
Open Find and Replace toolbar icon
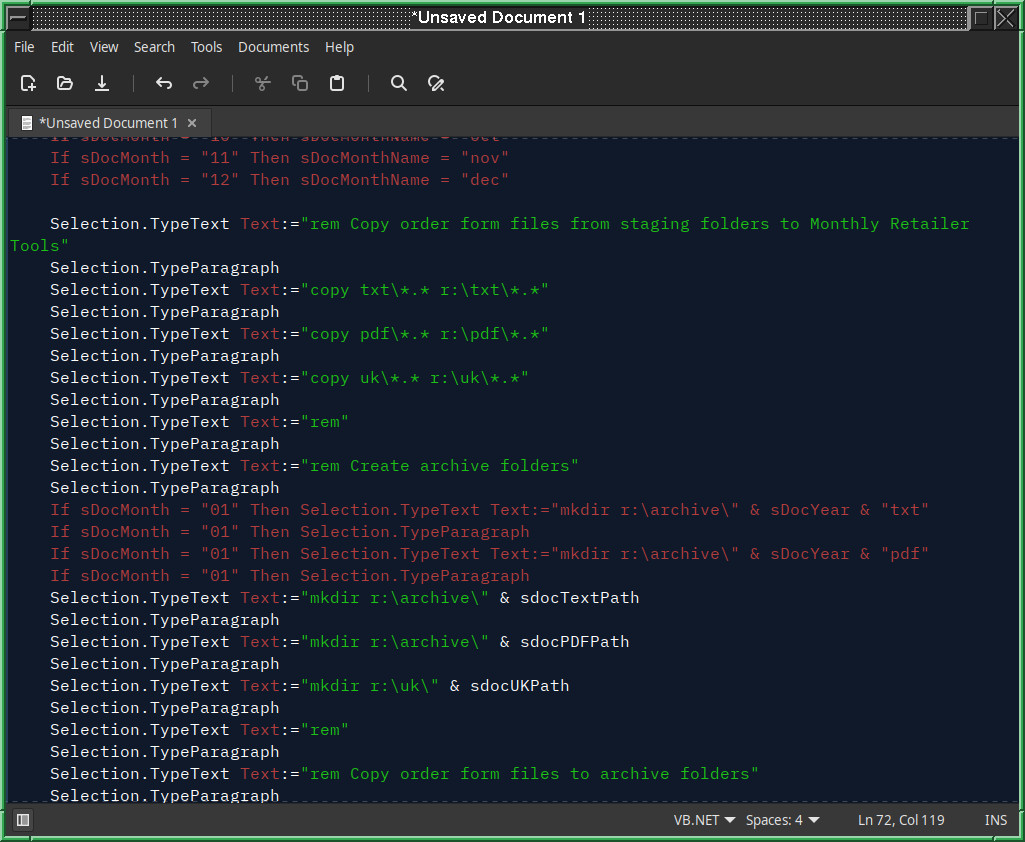(436, 84)
